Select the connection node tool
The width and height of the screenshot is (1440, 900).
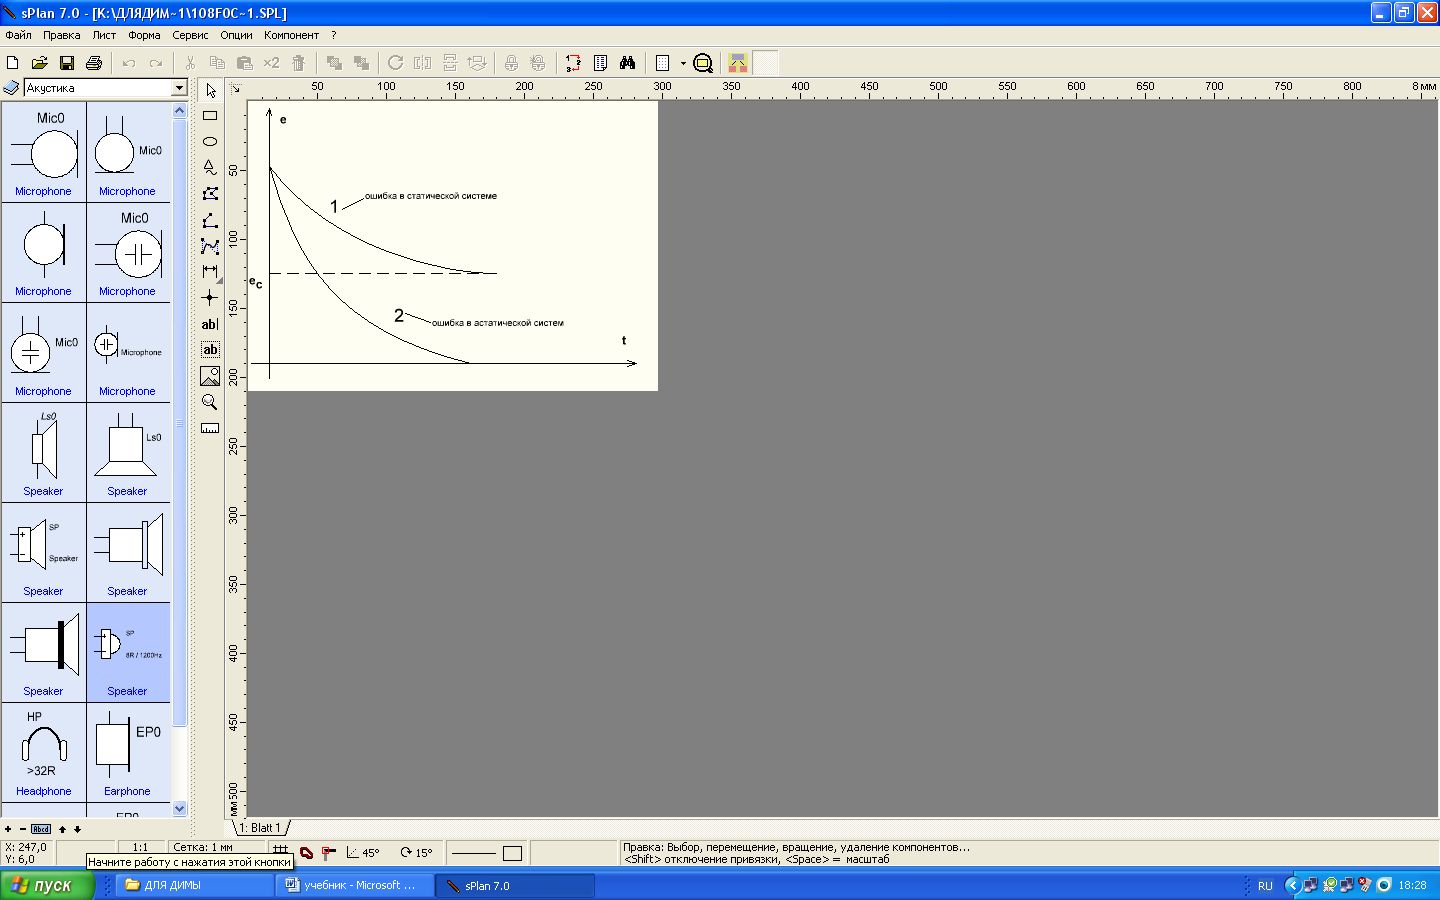point(210,298)
